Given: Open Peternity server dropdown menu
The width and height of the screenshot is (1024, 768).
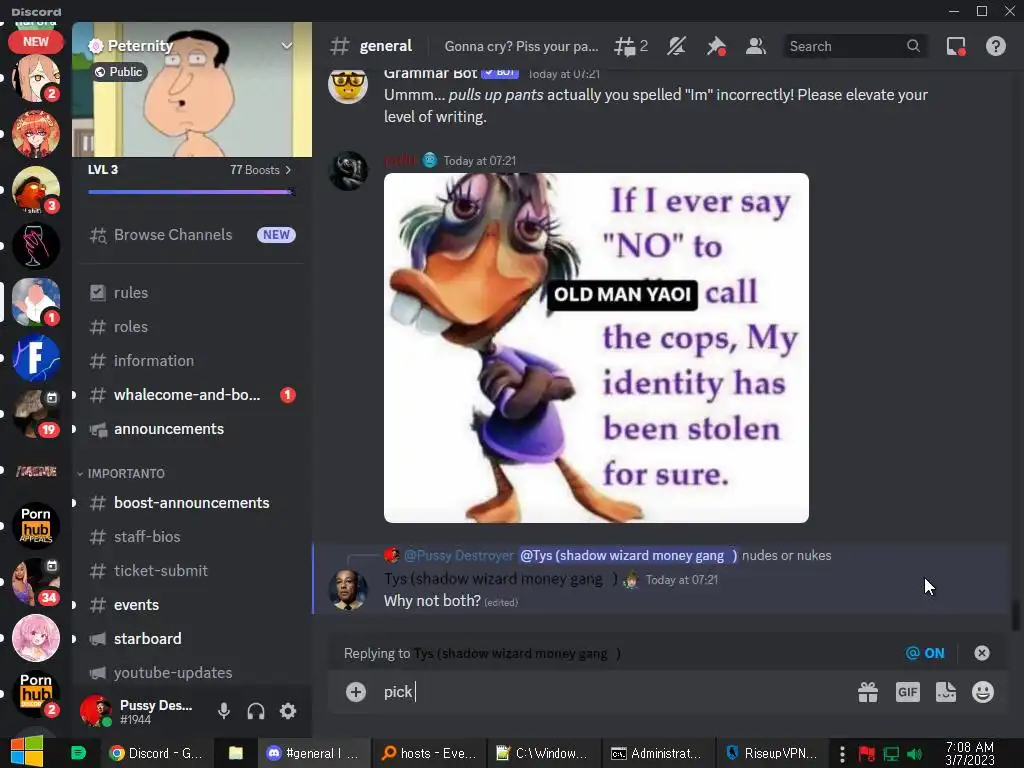Looking at the screenshot, I should pyautogui.click(x=286, y=46).
